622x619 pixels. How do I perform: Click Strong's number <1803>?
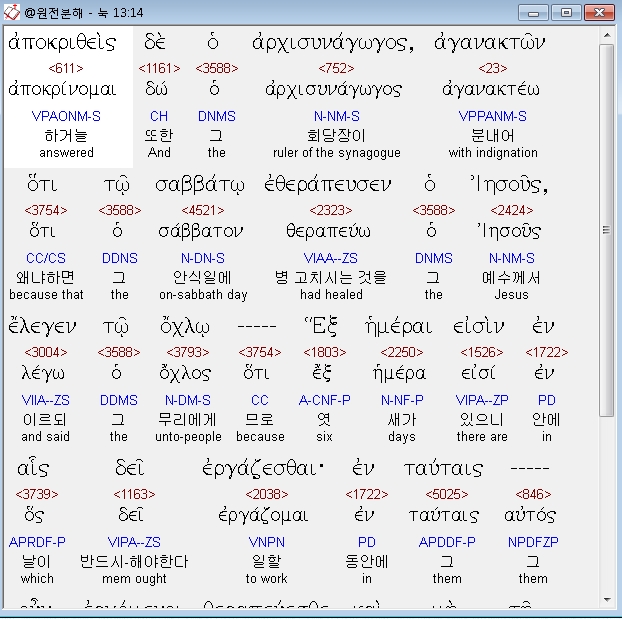tap(324, 352)
